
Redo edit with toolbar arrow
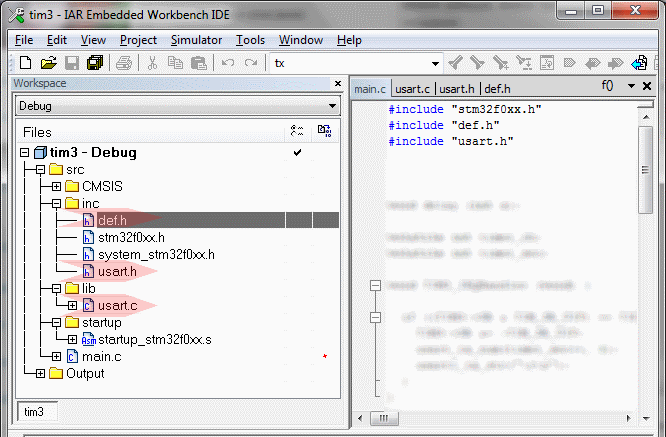(x=251, y=63)
